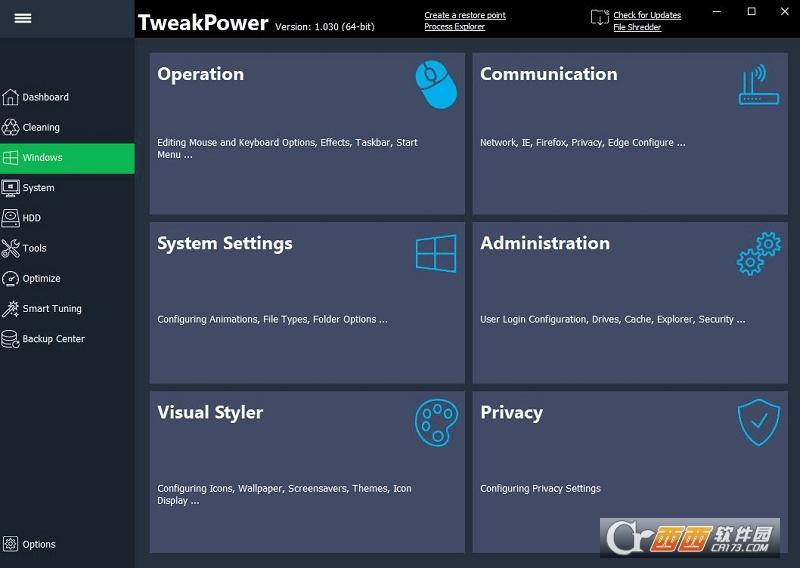Open the File Shredder link
800x568 pixels.
click(639, 27)
